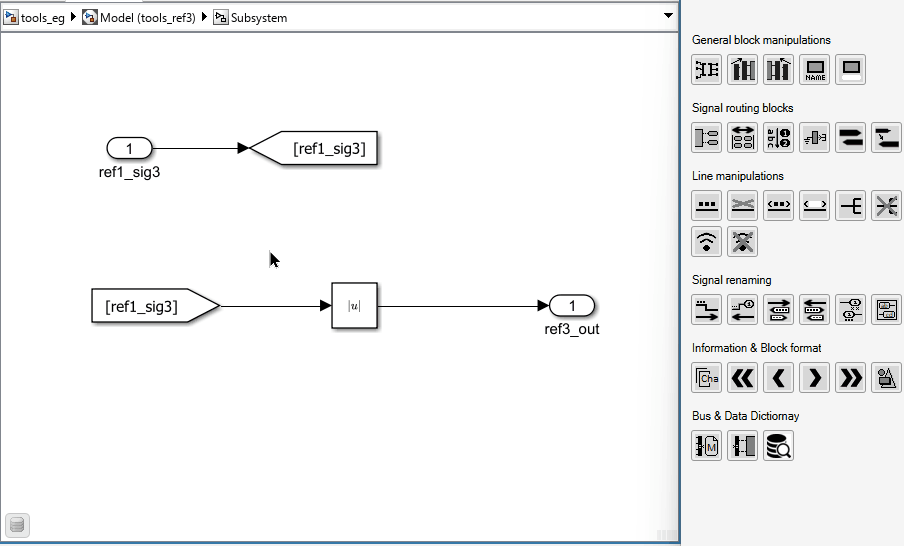Select the Goto block [ref1_sig3]

[314, 148]
